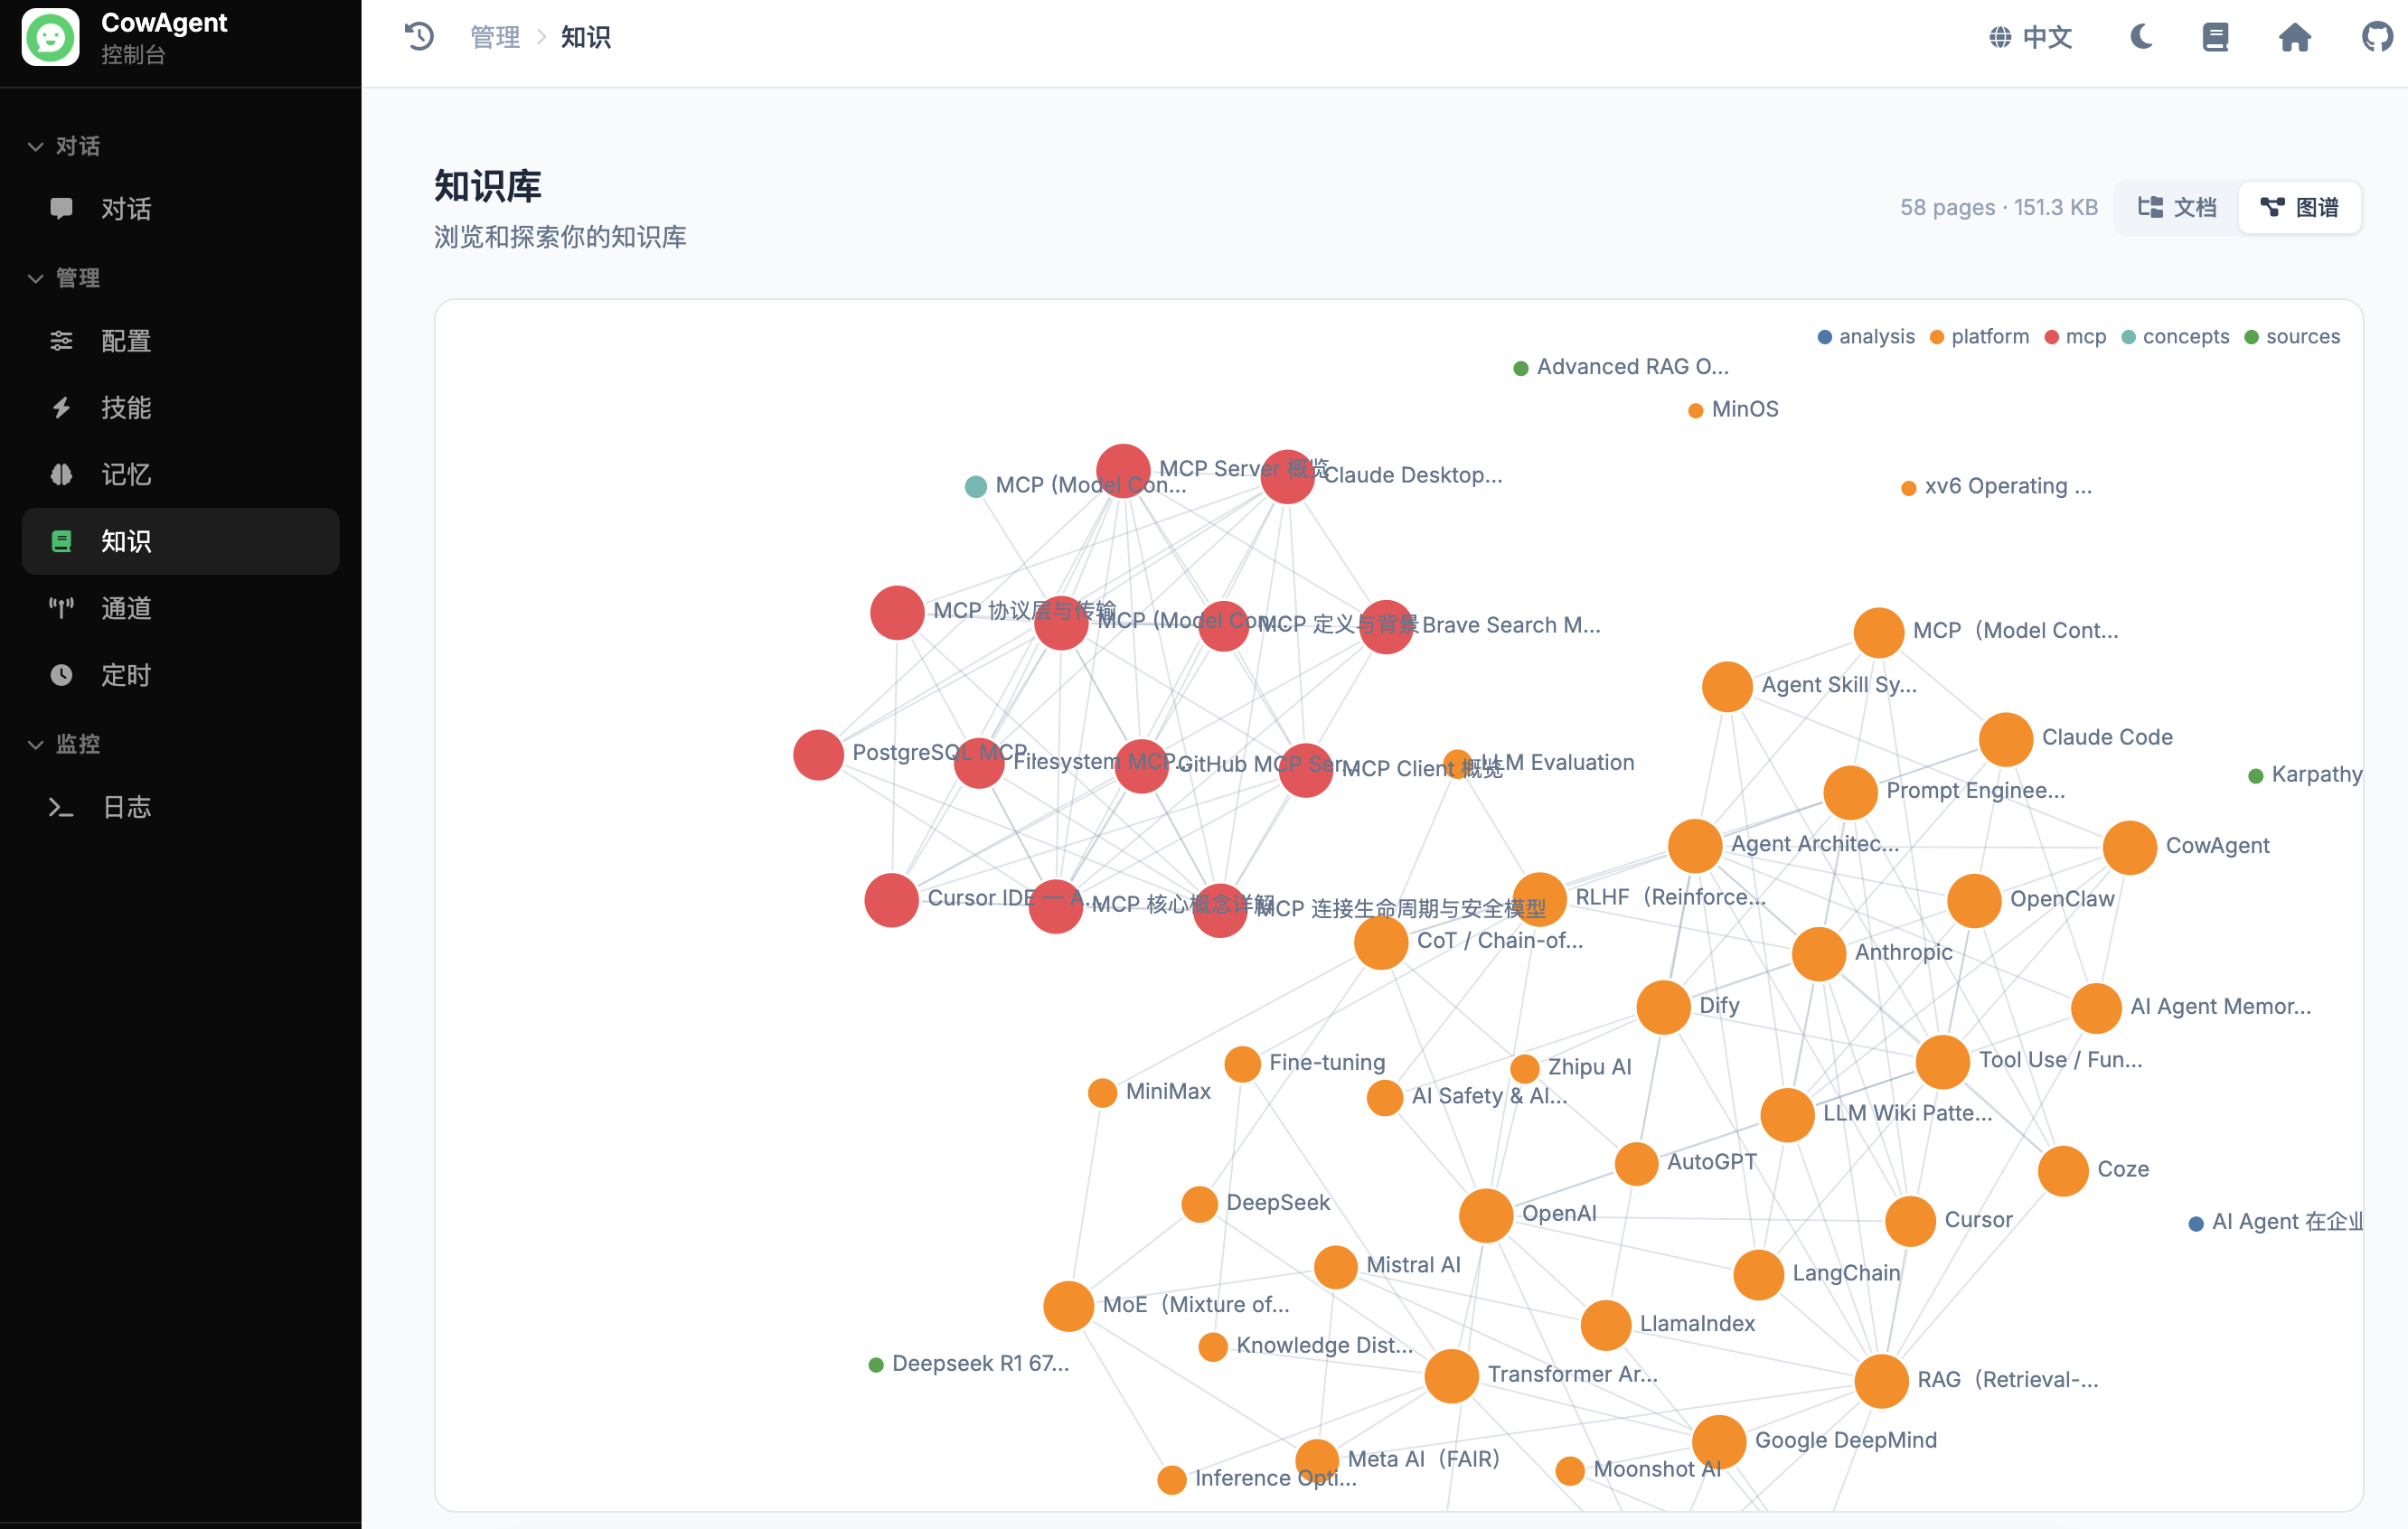Open the 配置 settings menu item
Image resolution: width=2408 pixels, height=1529 pixels.
(125, 341)
